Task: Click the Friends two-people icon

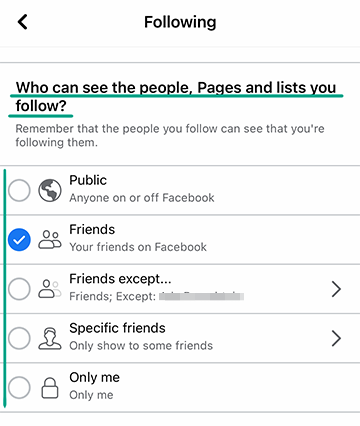Action: tap(50, 240)
